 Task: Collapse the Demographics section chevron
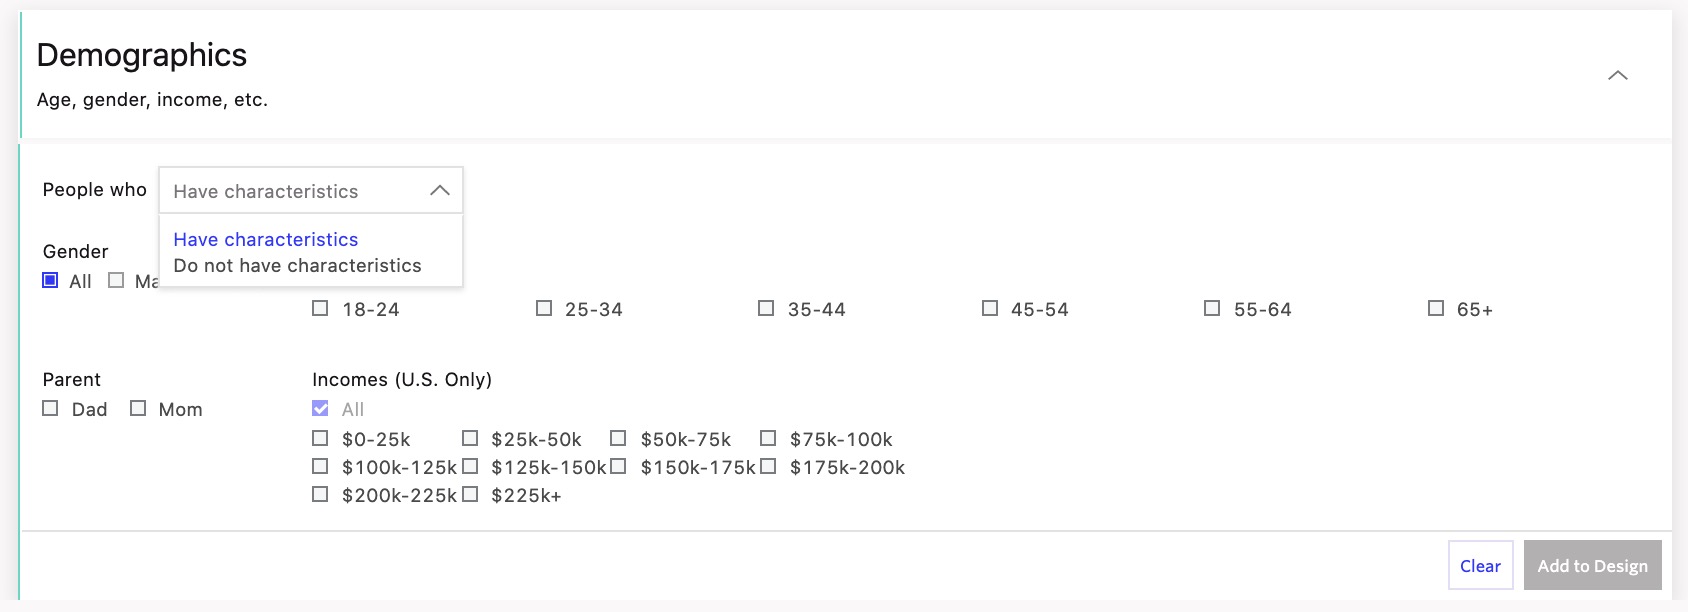pos(1617,76)
